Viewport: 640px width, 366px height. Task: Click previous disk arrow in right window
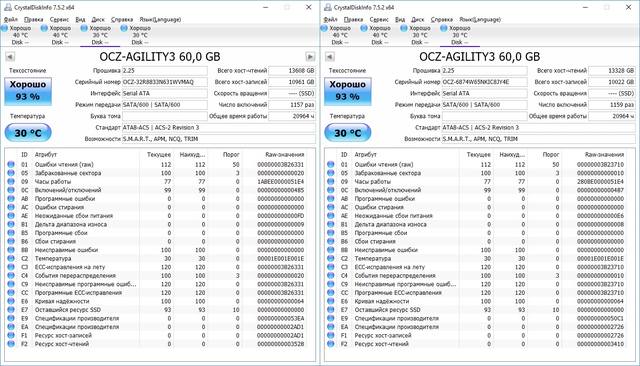pyautogui.click(x=330, y=57)
